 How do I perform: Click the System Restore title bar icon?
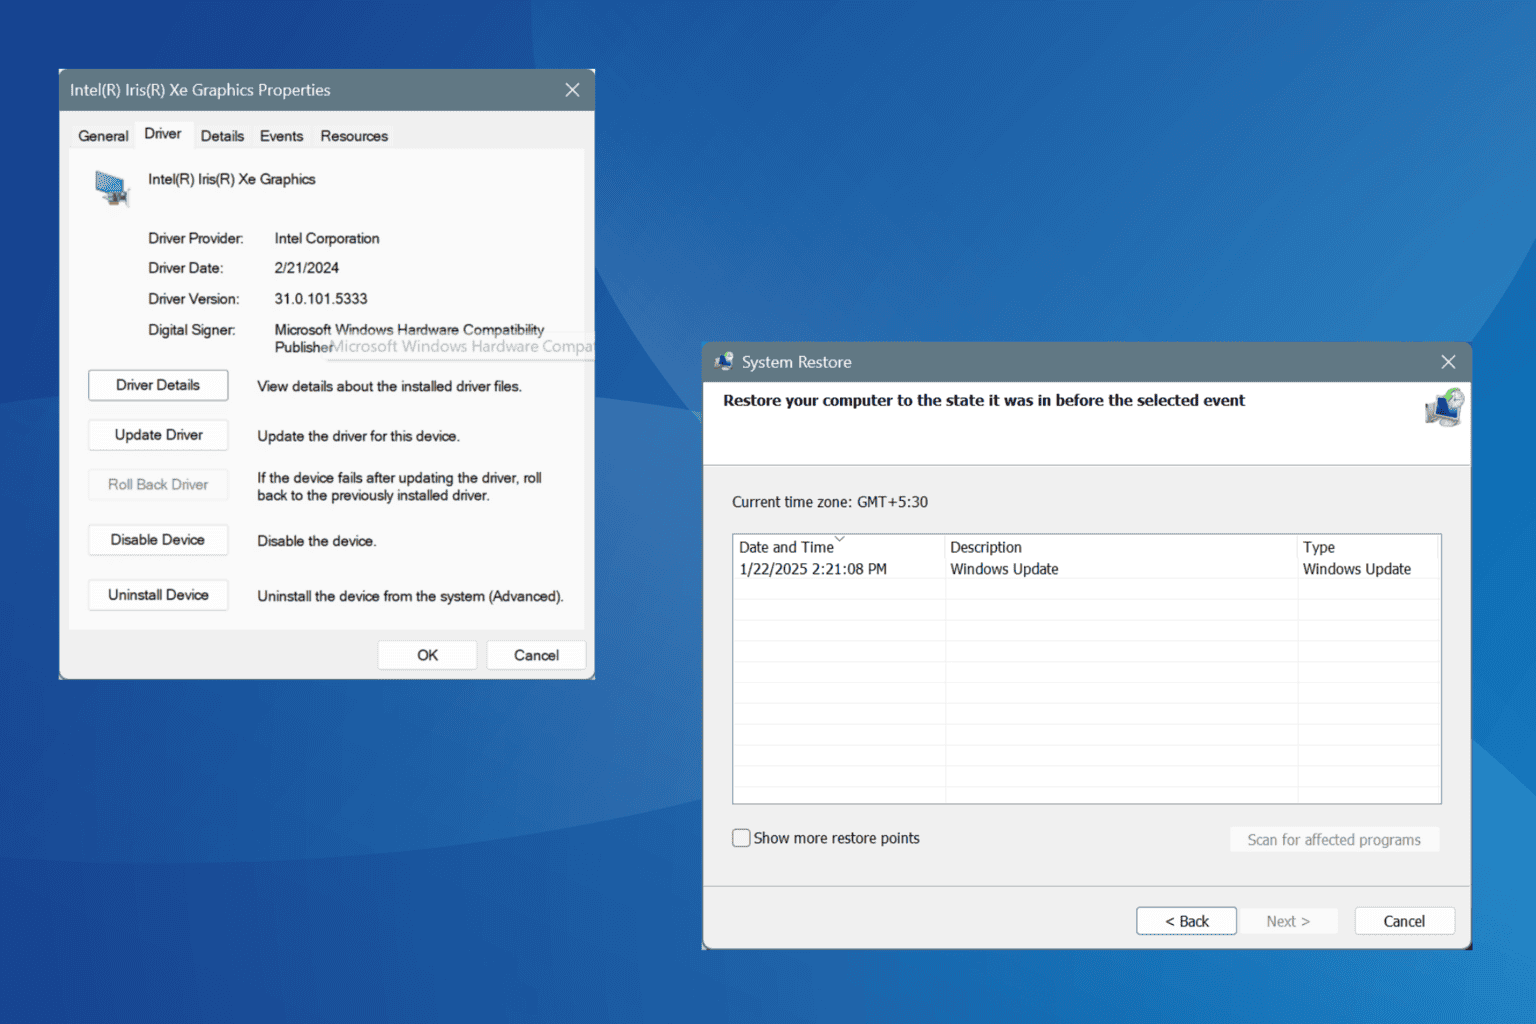tap(724, 362)
